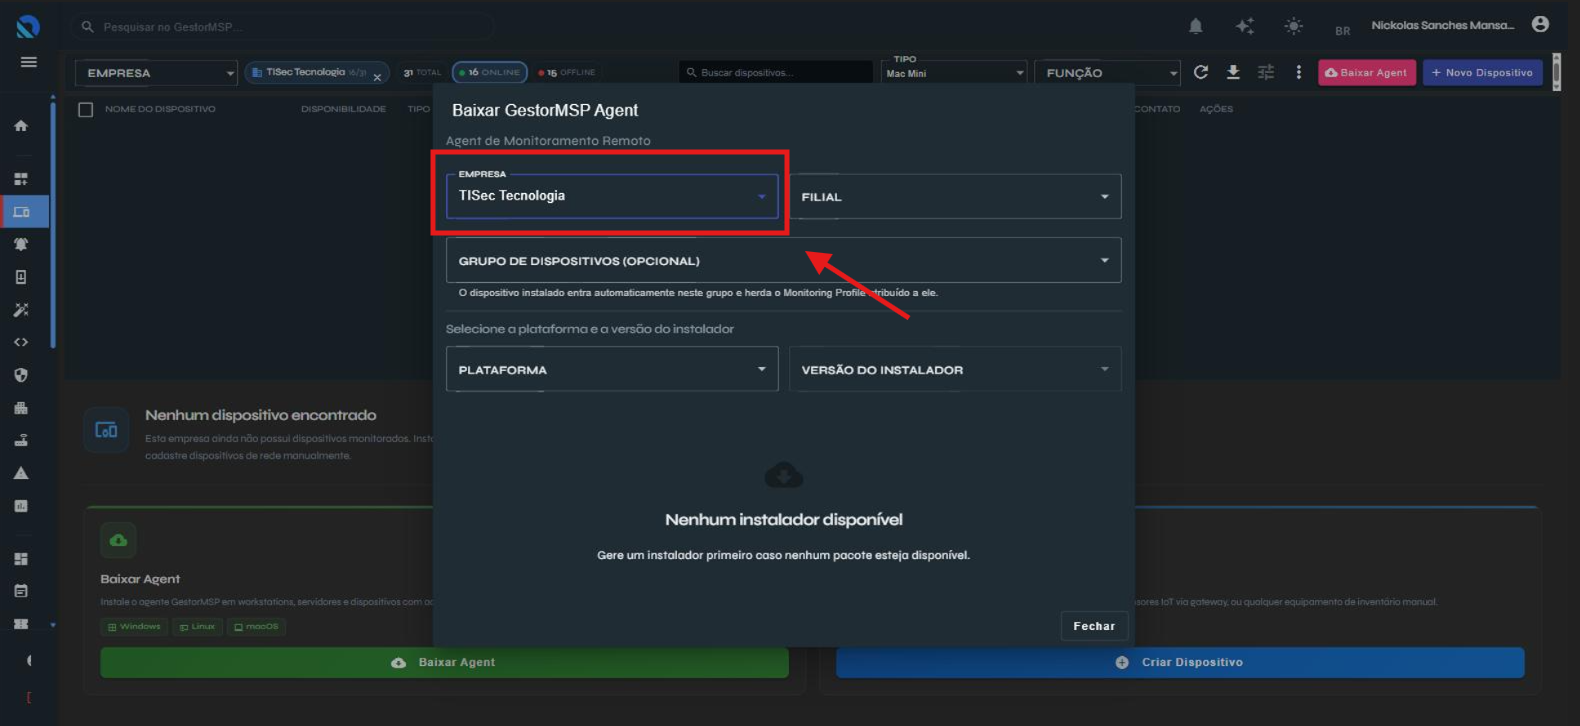1580x726 pixels.
Task: Open the Tipo dropdown showing Mac Mini
Action: pyautogui.click(x=954, y=72)
